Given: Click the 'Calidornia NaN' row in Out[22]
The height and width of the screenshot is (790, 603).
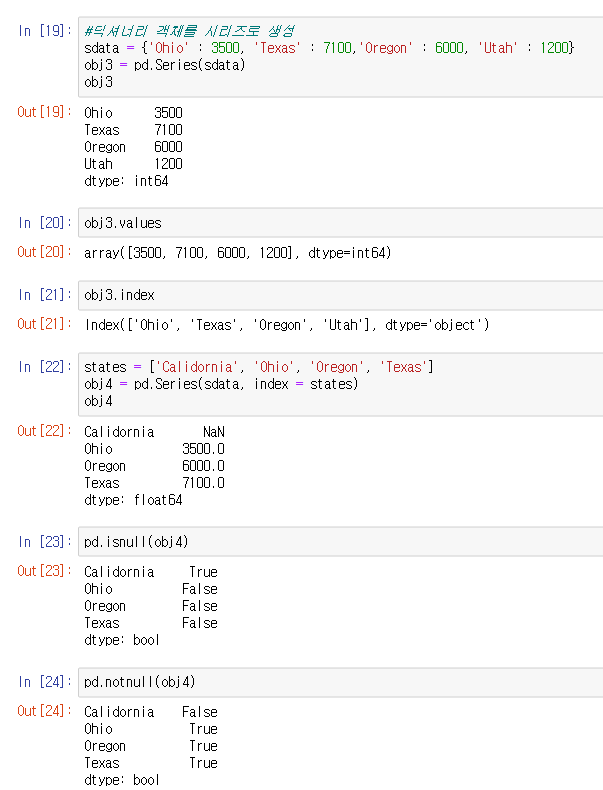Looking at the screenshot, I should pos(154,432).
